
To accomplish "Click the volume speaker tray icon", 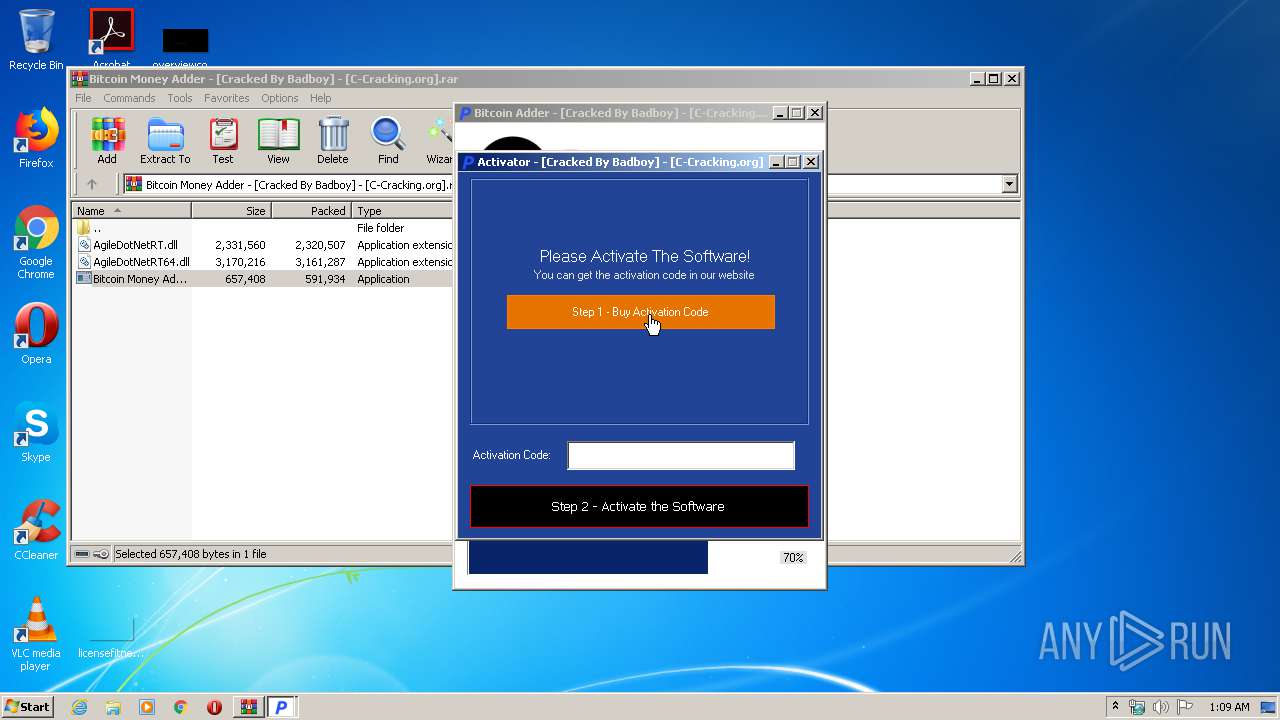I will [1161, 707].
